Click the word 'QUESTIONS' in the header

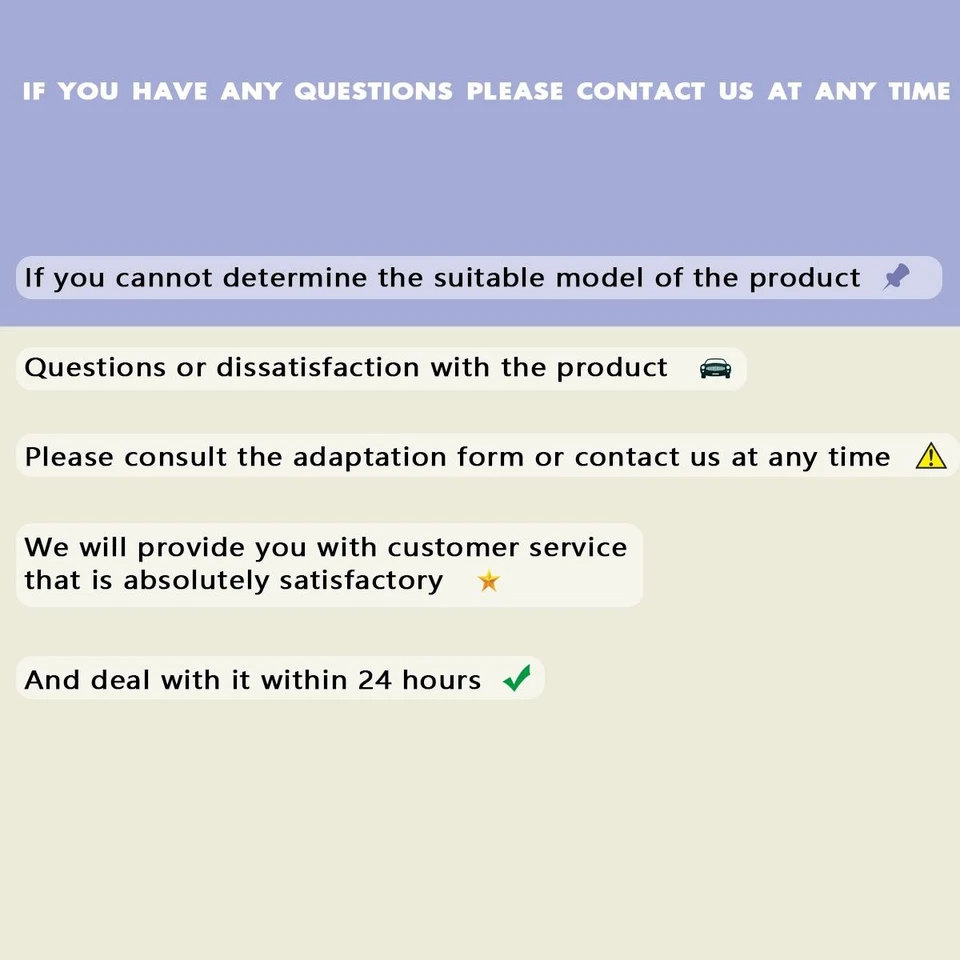(373, 91)
